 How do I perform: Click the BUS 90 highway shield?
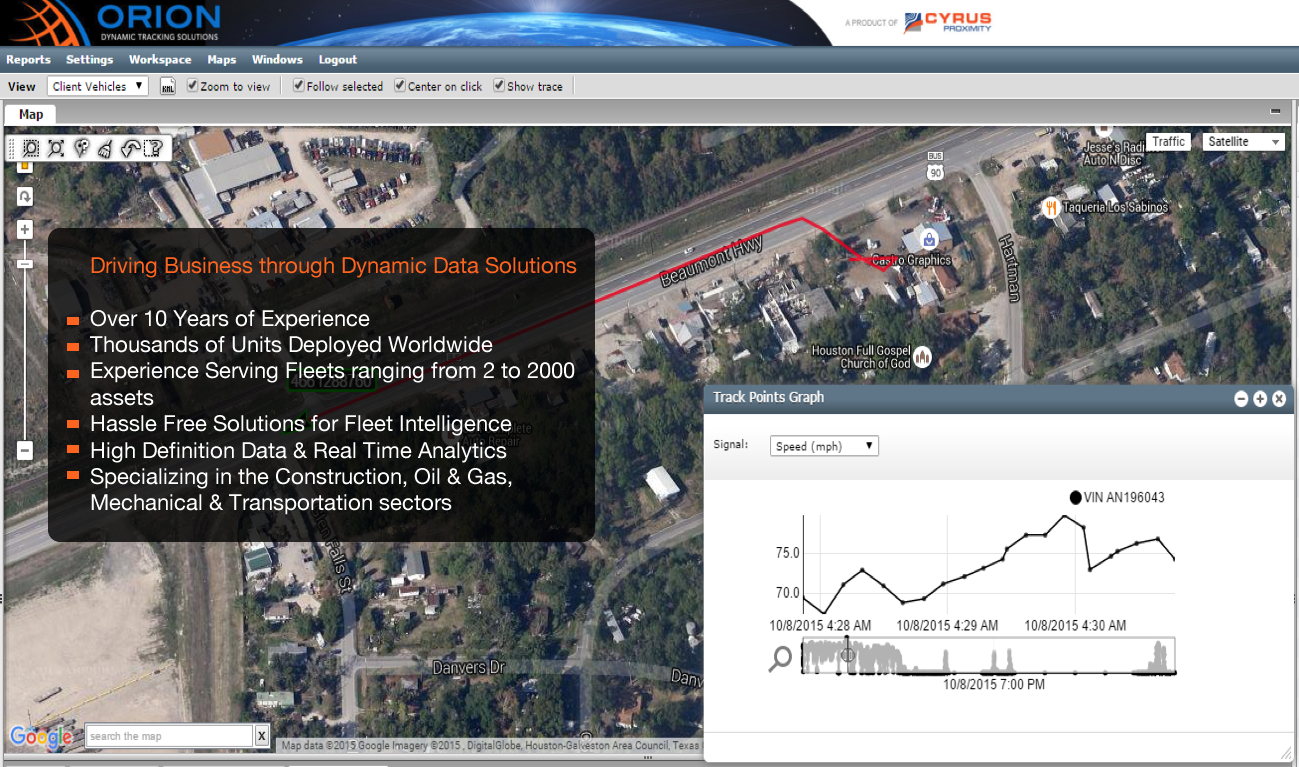pos(935,167)
